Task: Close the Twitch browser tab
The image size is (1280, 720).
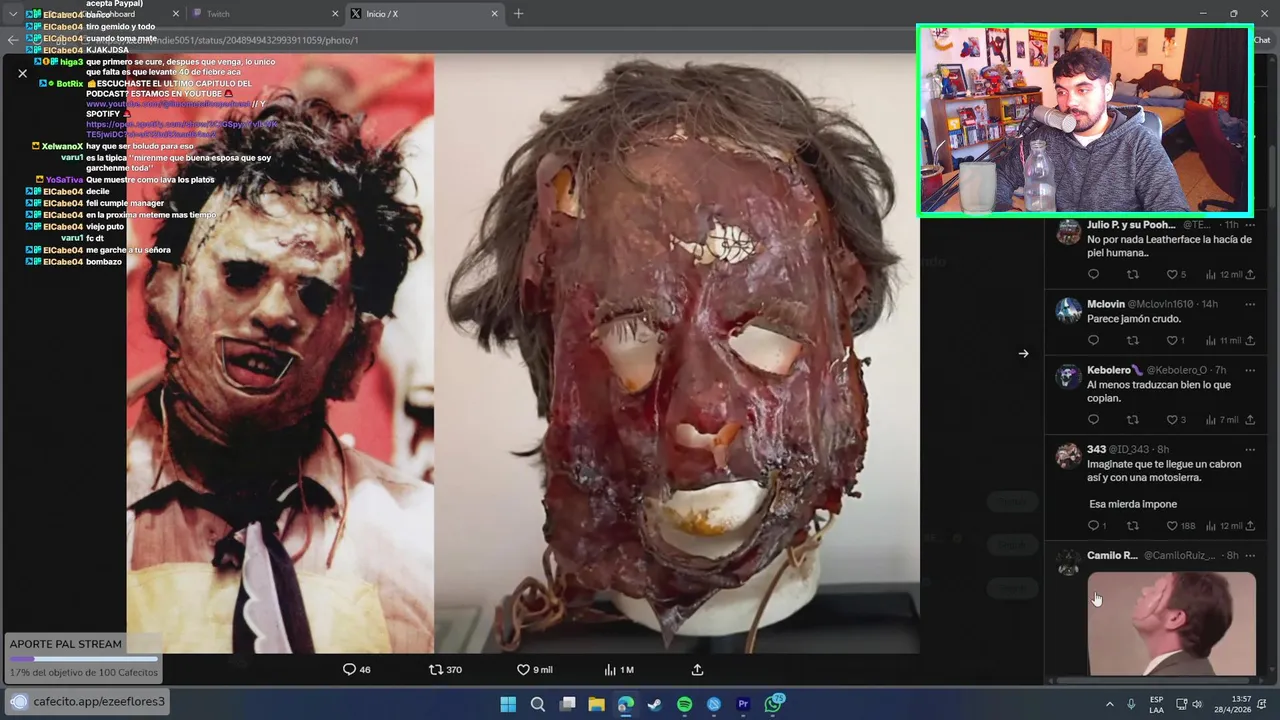Action: click(x=335, y=14)
